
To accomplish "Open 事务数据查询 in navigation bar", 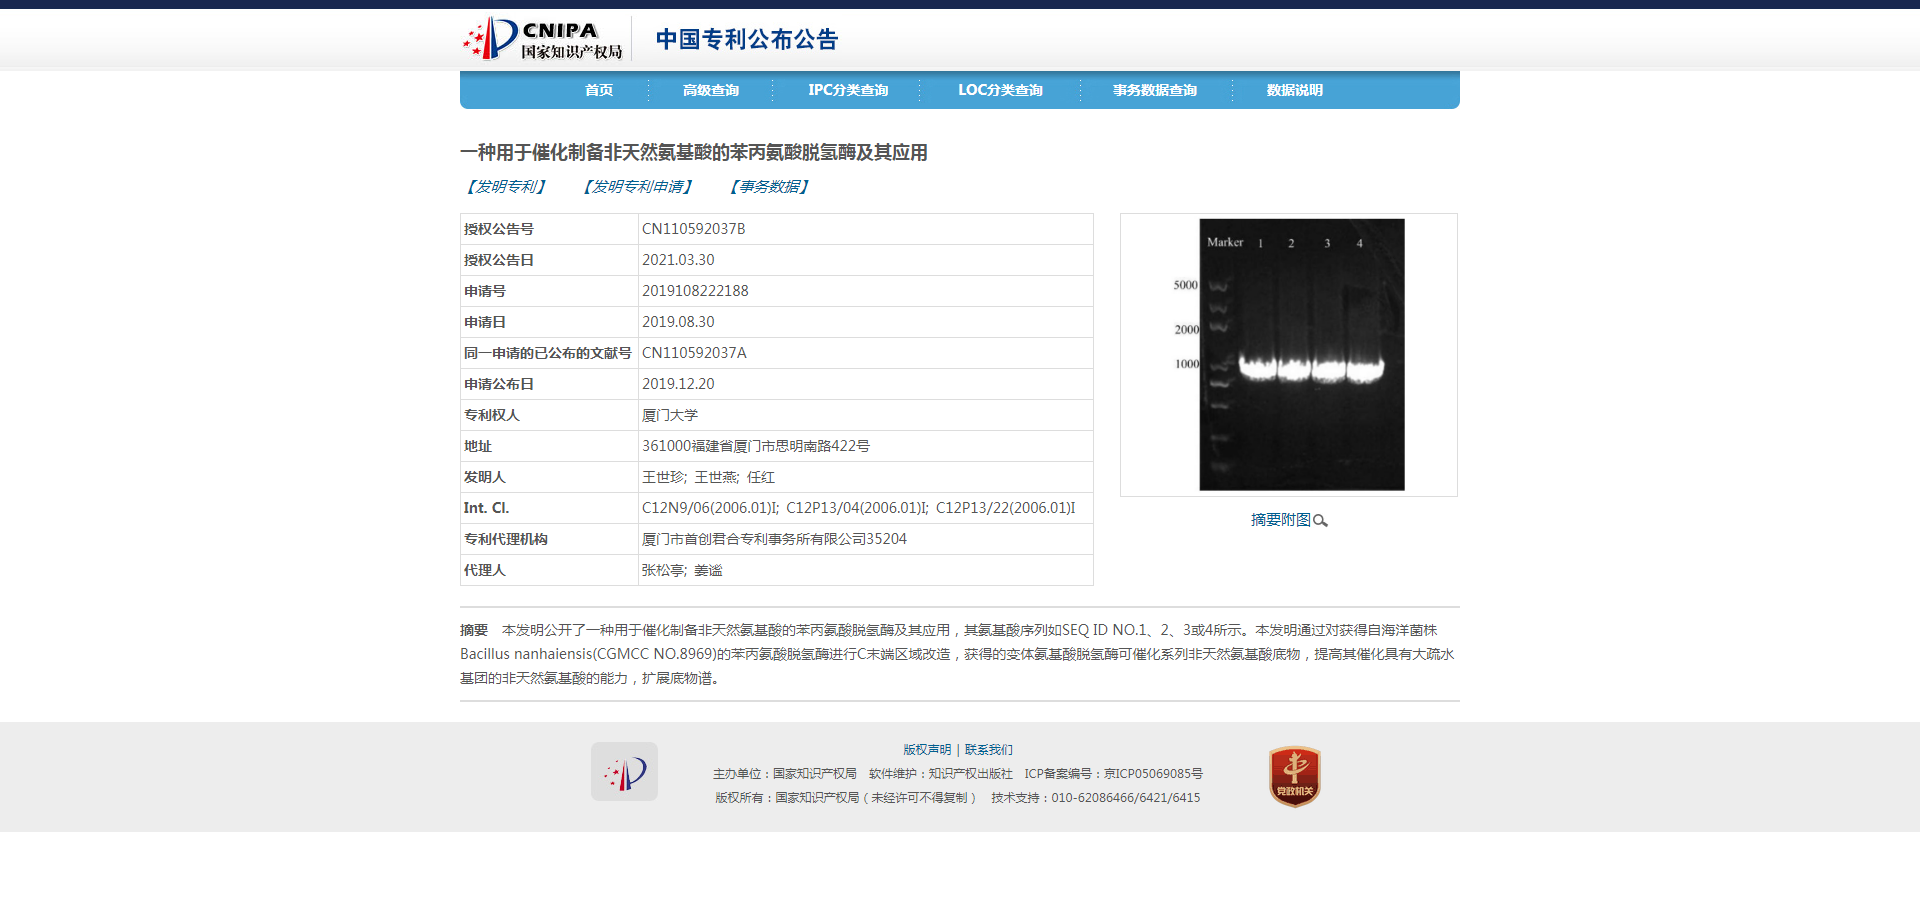I will pos(1154,90).
